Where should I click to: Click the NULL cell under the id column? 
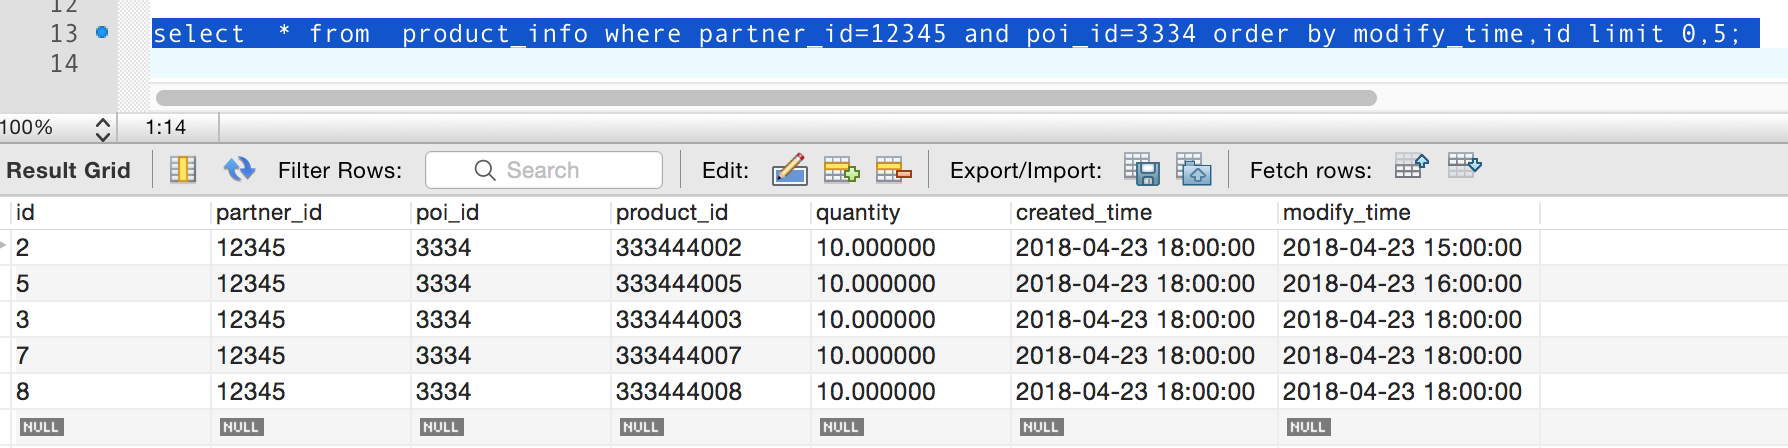point(41,427)
